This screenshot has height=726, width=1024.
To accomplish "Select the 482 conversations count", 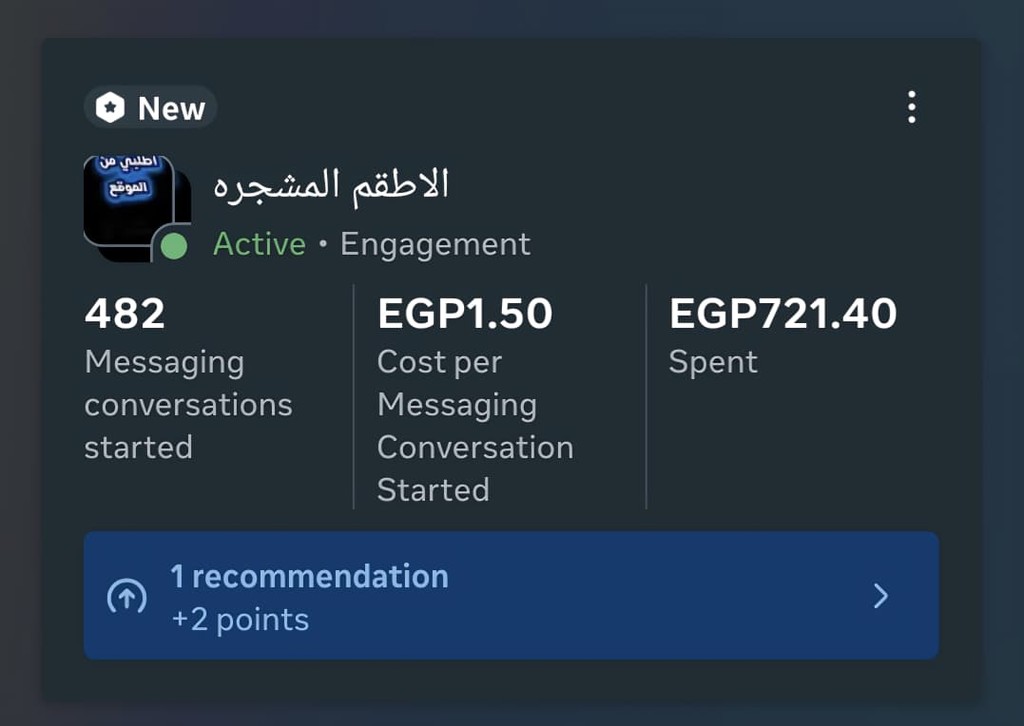I will 125,314.
